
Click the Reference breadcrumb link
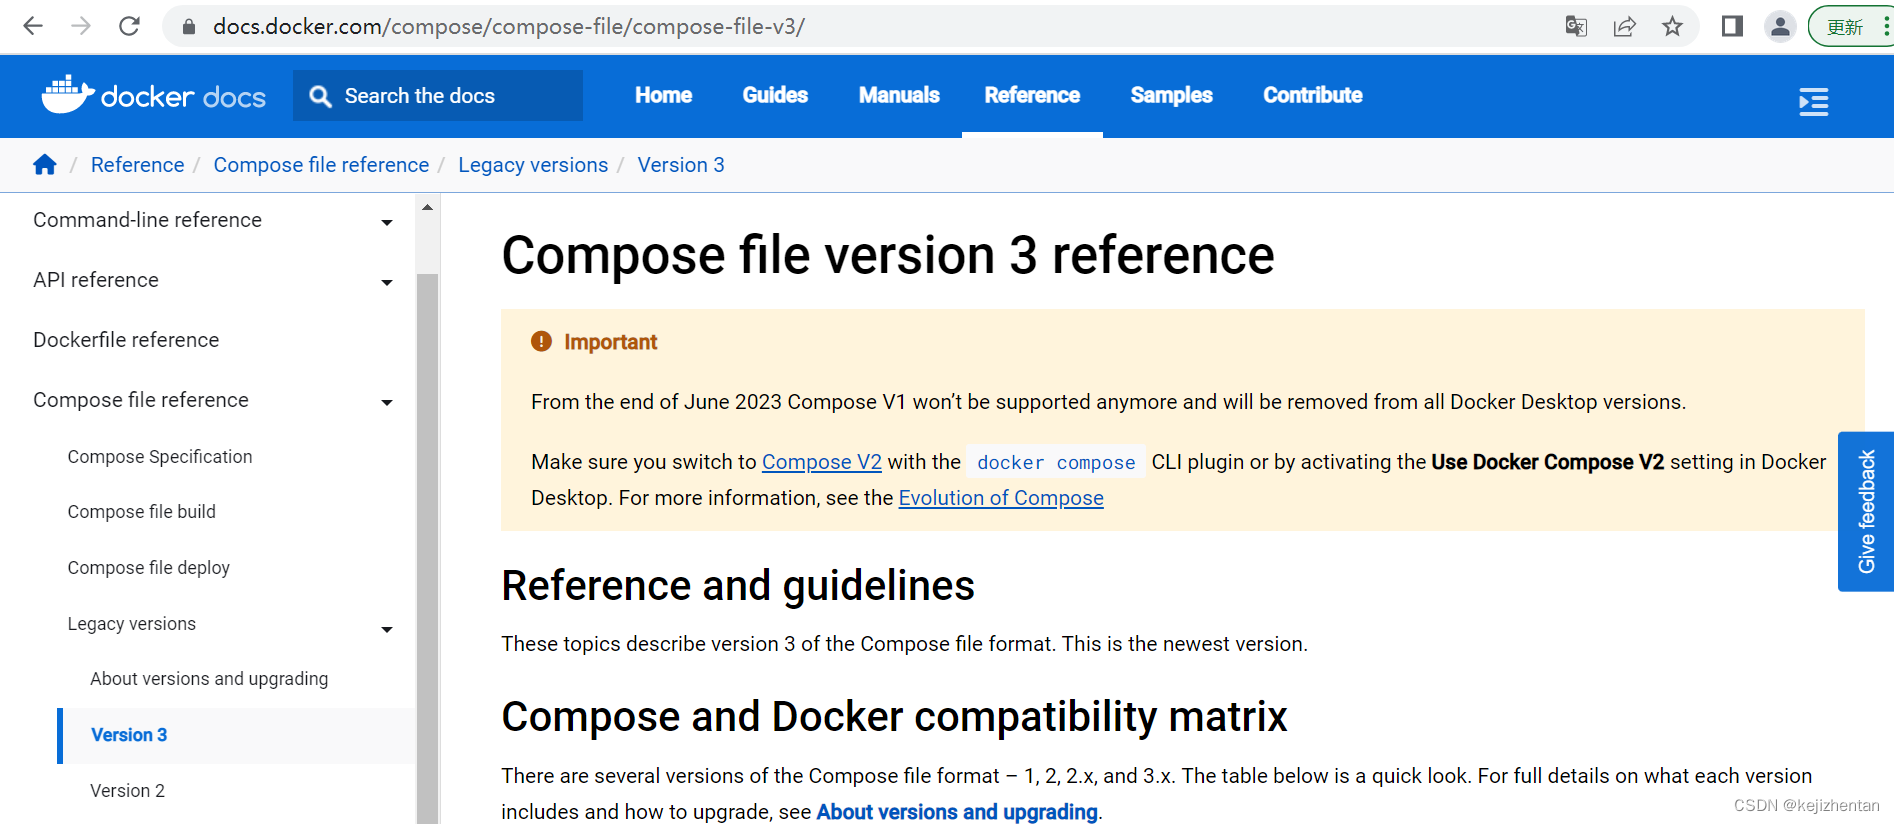point(137,165)
